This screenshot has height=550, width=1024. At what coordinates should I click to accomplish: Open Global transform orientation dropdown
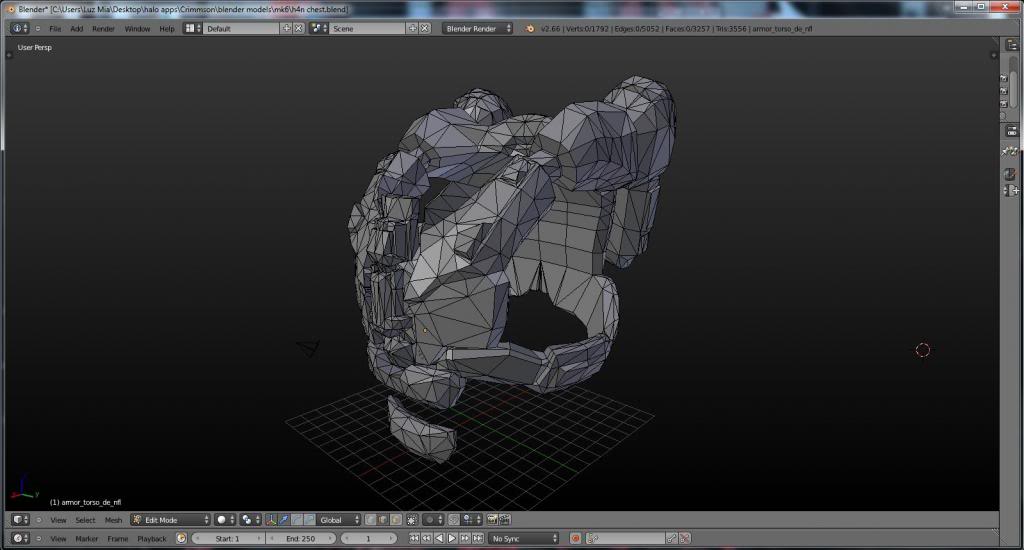click(339, 520)
